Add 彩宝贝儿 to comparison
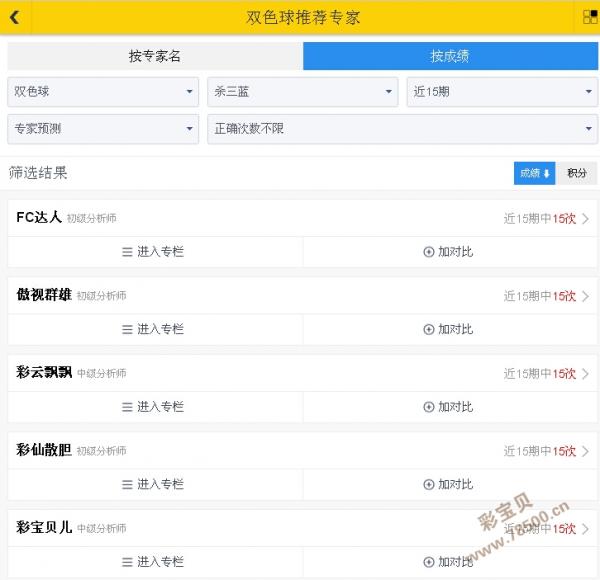 click(x=450, y=562)
